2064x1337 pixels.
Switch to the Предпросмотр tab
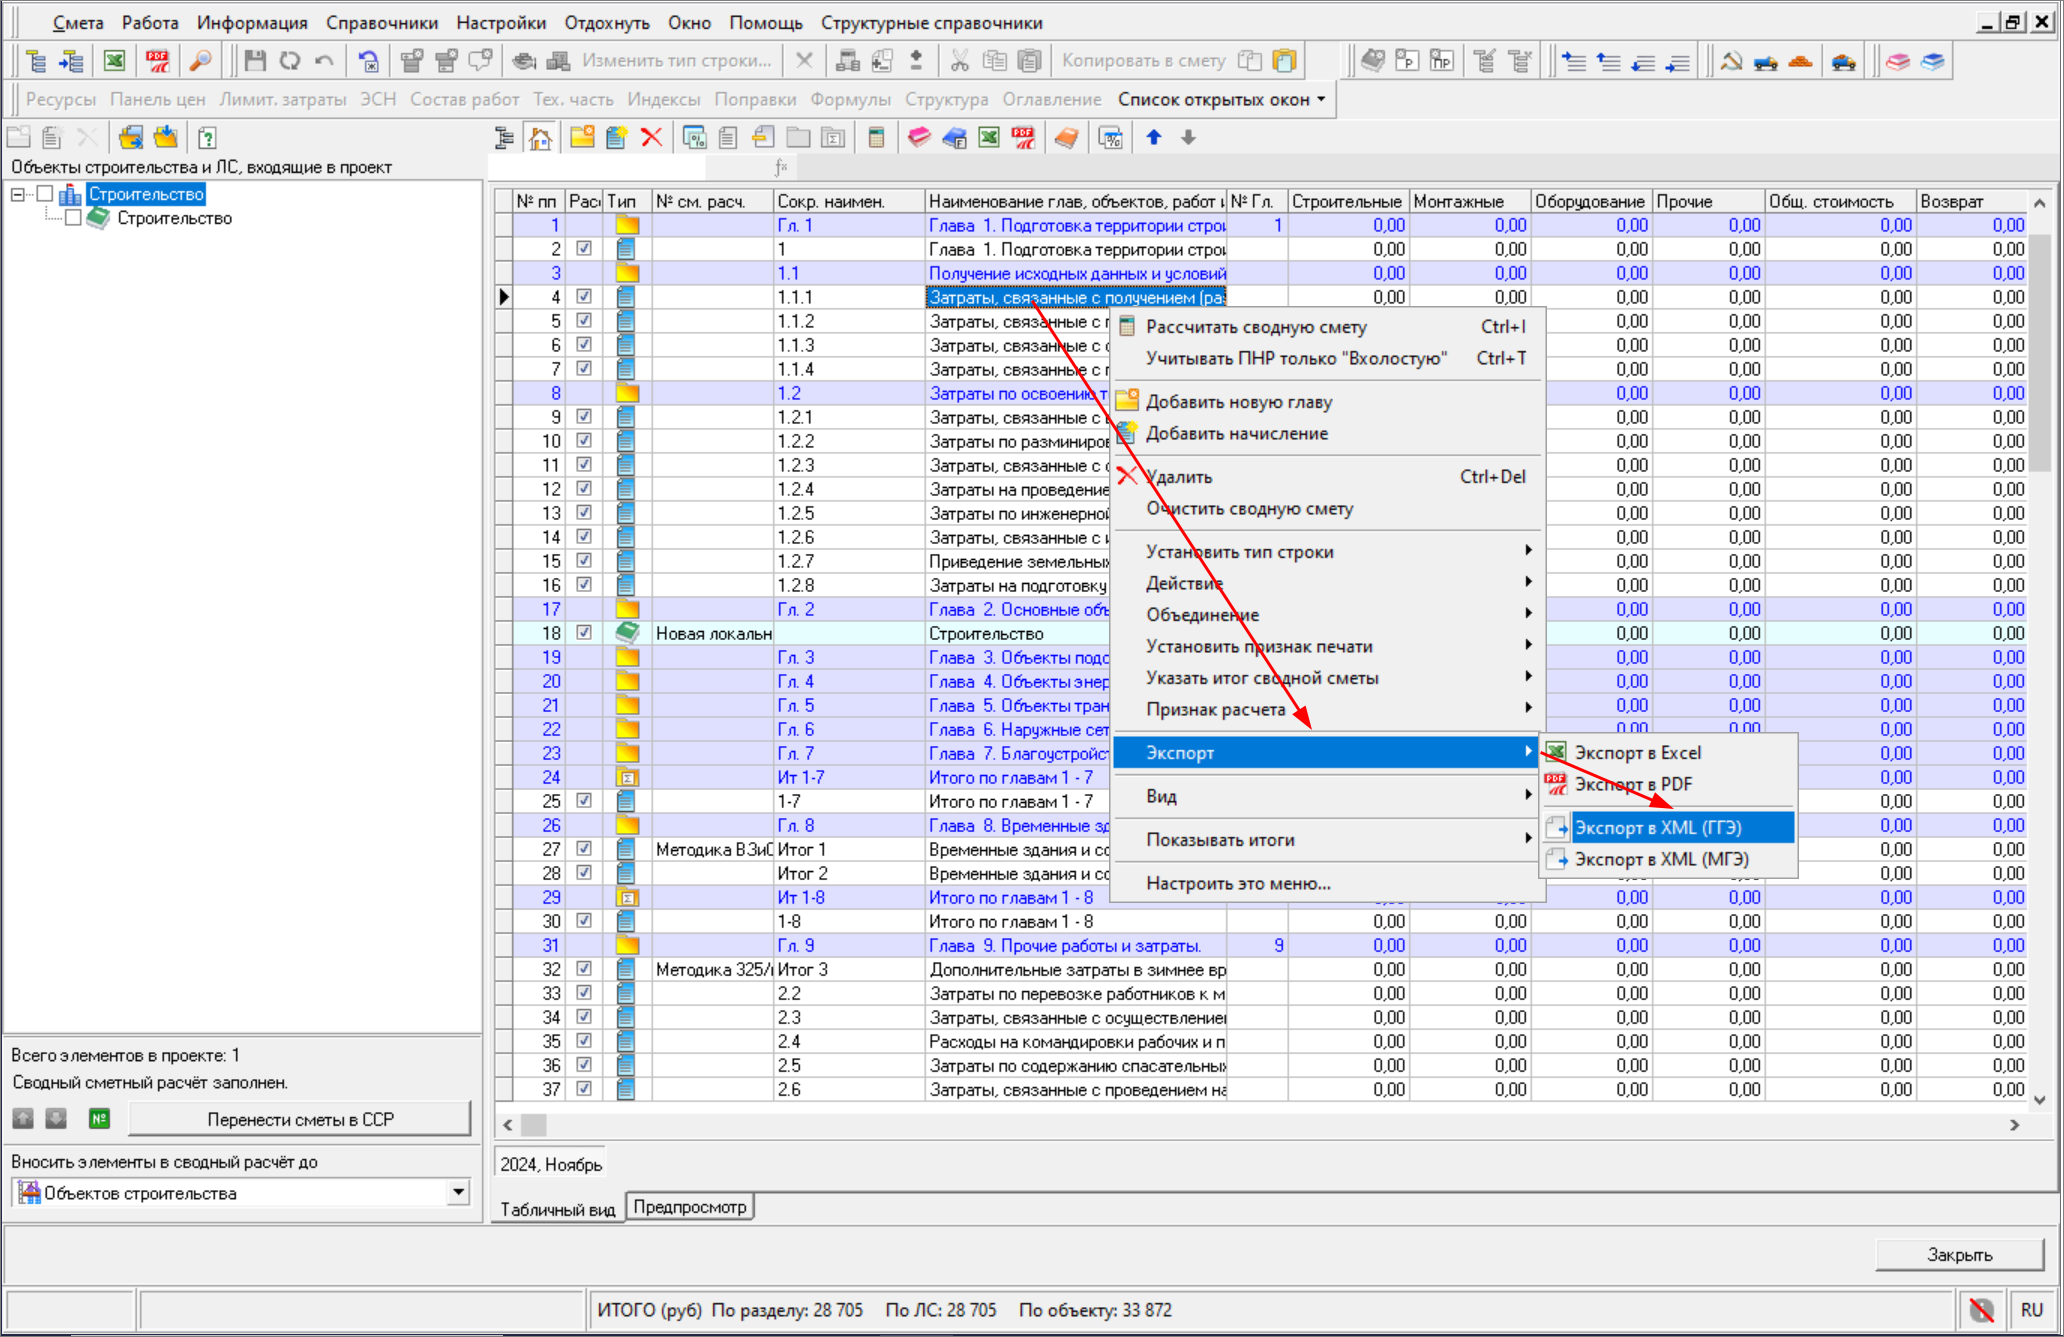coord(690,1207)
